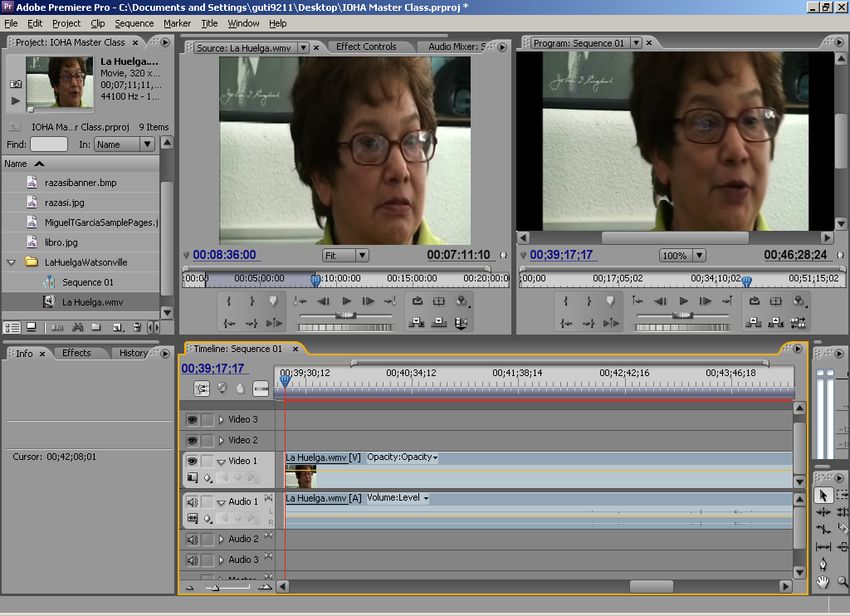Open Source monitor Fit zoom dropdown
The height and width of the screenshot is (616, 850).
[362, 255]
